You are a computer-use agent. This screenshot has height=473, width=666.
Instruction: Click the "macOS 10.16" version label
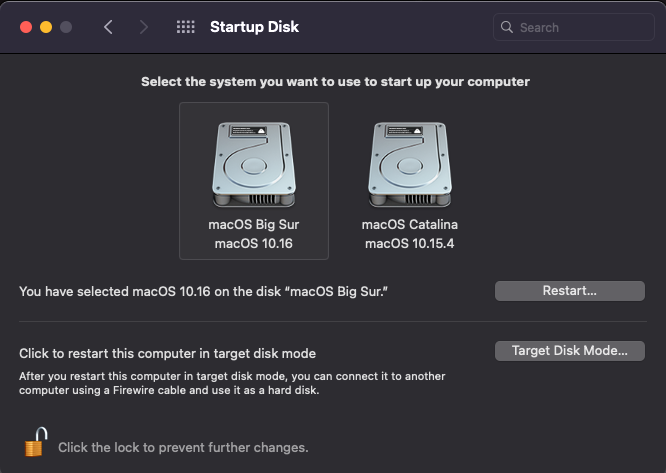click(x=253, y=243)
